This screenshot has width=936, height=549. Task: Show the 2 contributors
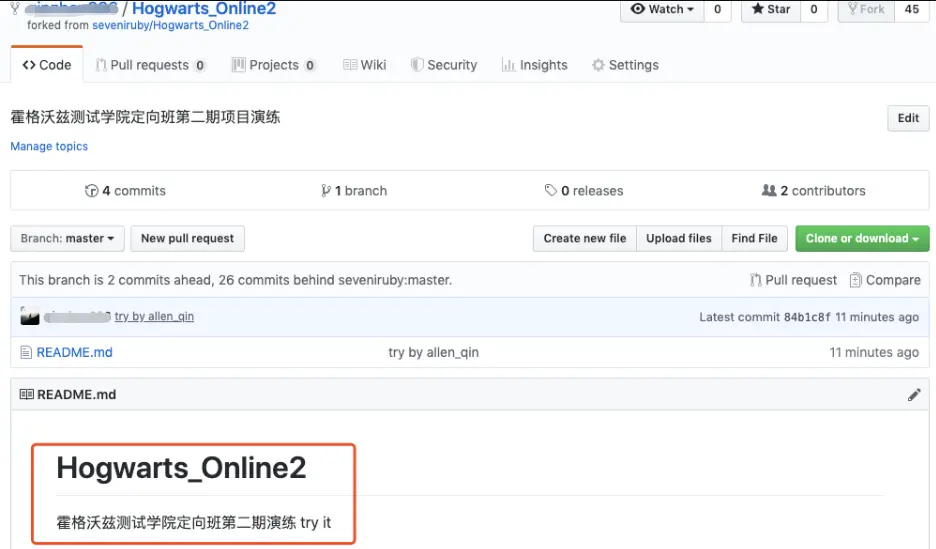click(814, 190)
